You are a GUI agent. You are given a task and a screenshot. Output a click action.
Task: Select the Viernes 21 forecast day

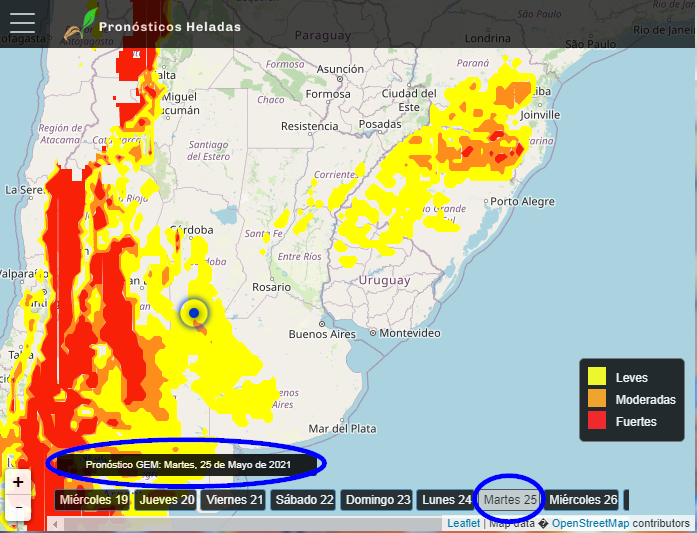point(234,500)
